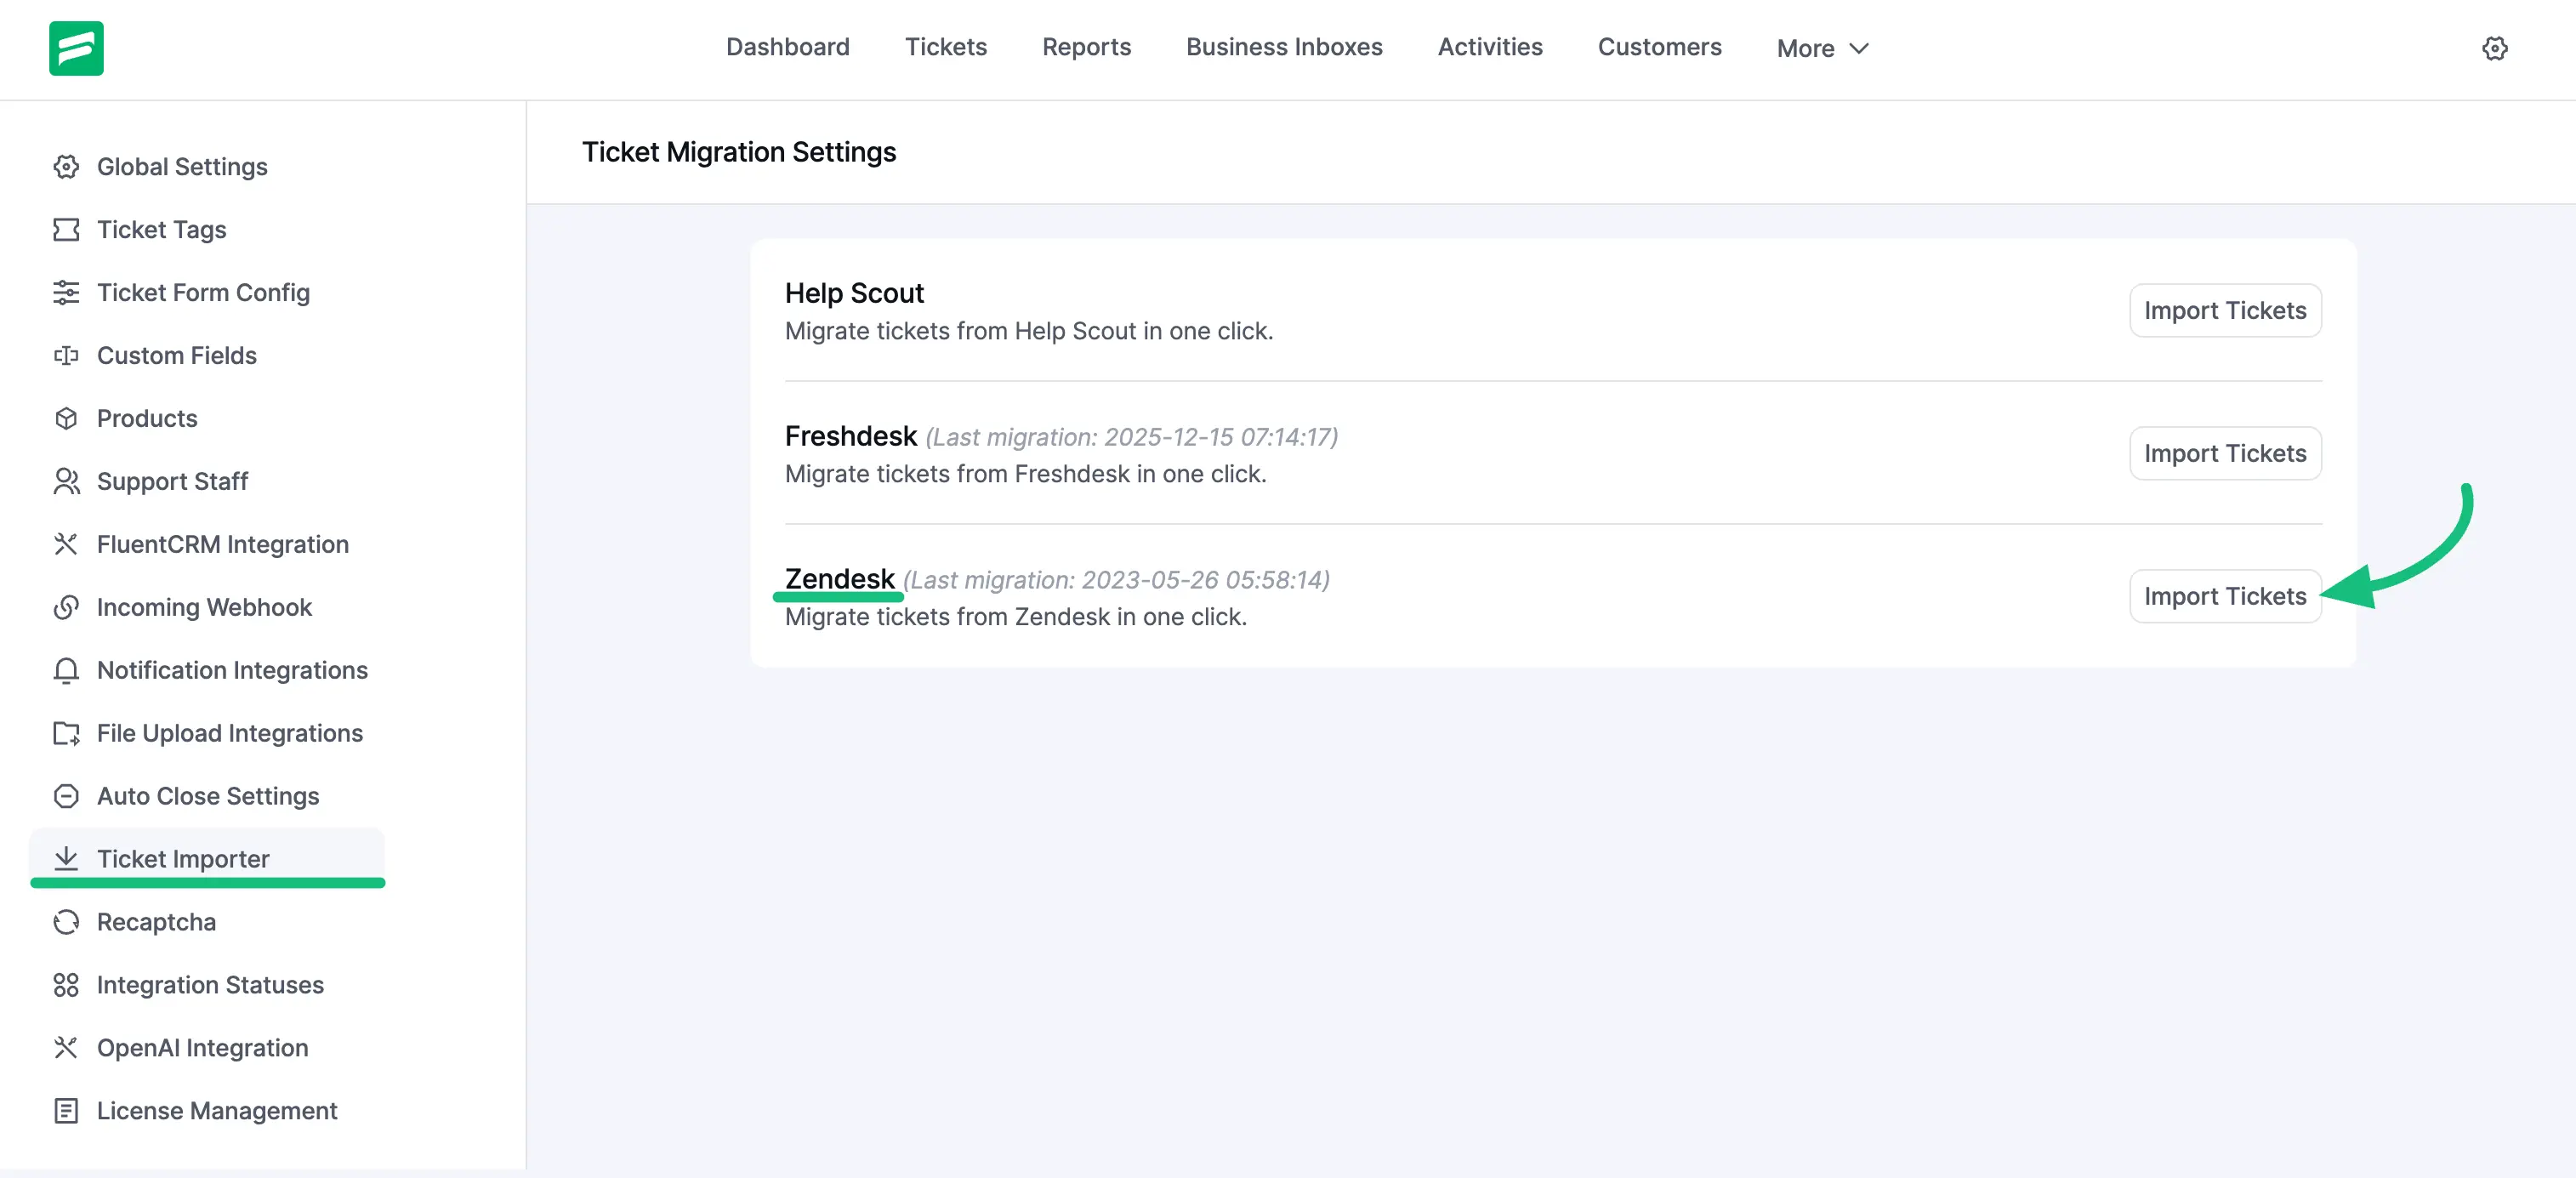
Task: Click the Fluent Support logo
Action: (x=77, y=48)
